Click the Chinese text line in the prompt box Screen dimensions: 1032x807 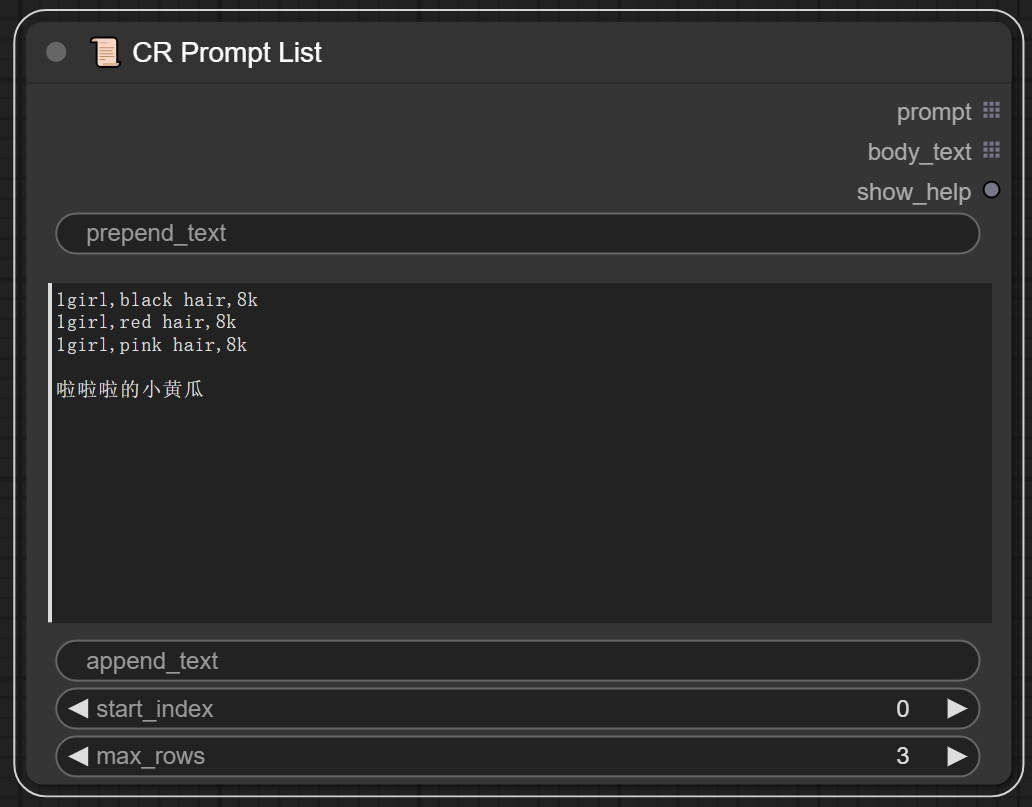click(x=130, y=390)
